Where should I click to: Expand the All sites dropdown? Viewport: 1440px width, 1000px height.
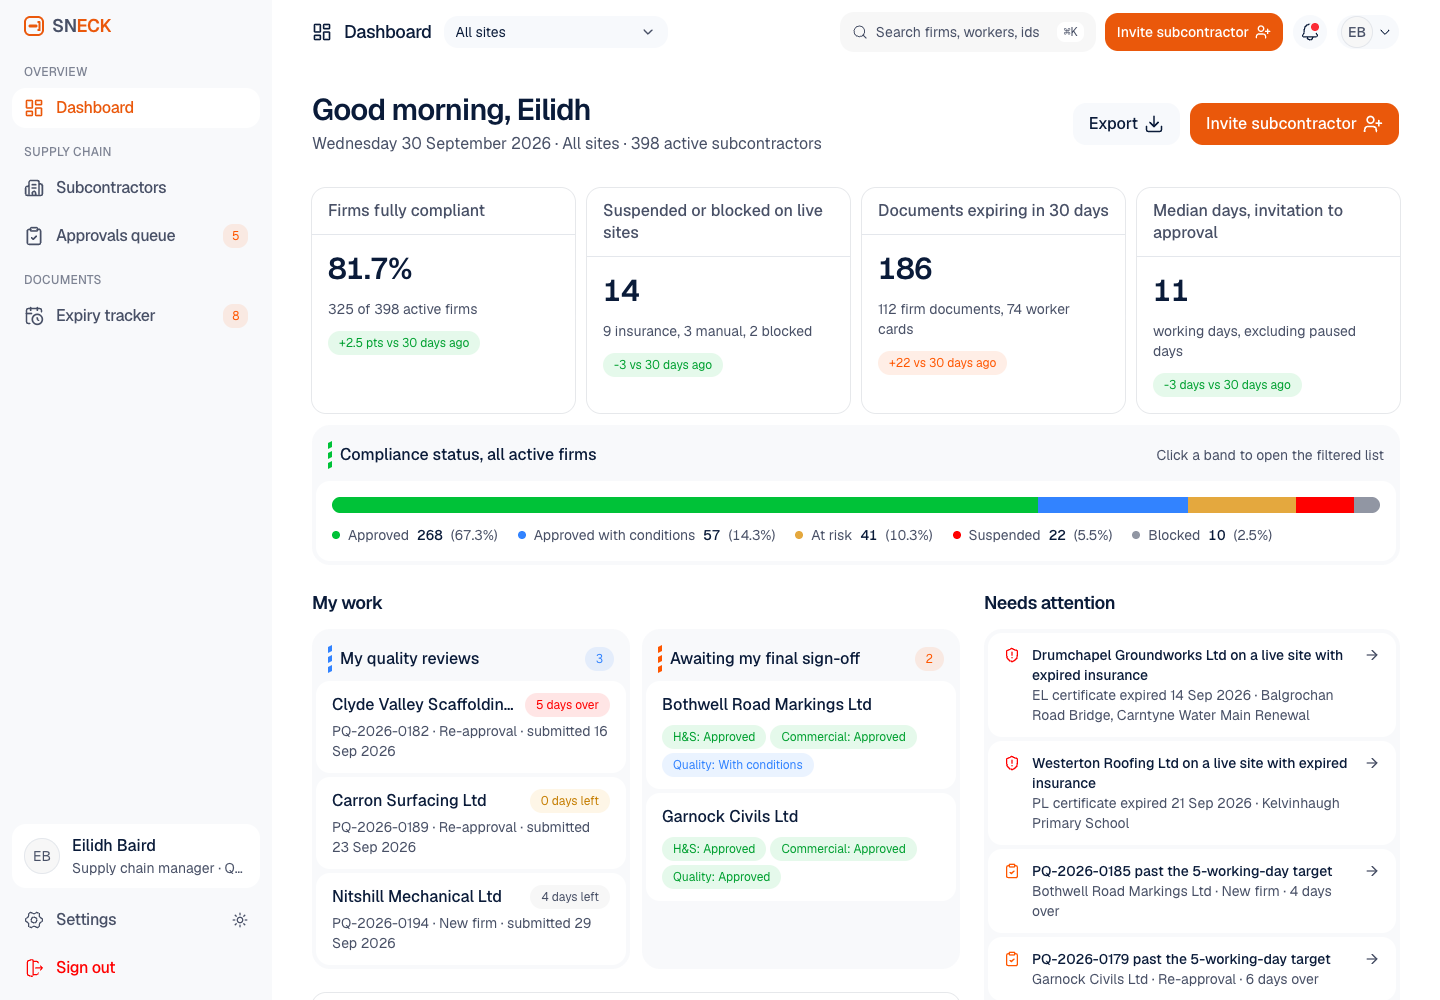pyautogui.click(x=555, y=32)
